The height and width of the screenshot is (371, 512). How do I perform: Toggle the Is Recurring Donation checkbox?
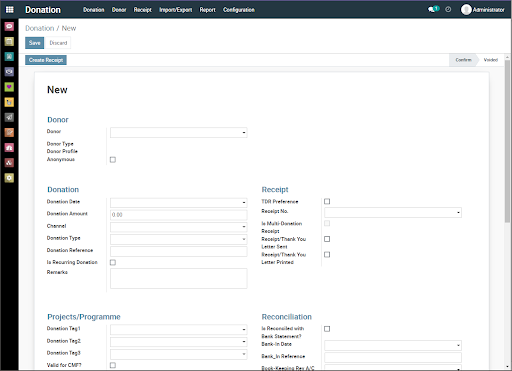pyautogui.click(x=113, y=263)
